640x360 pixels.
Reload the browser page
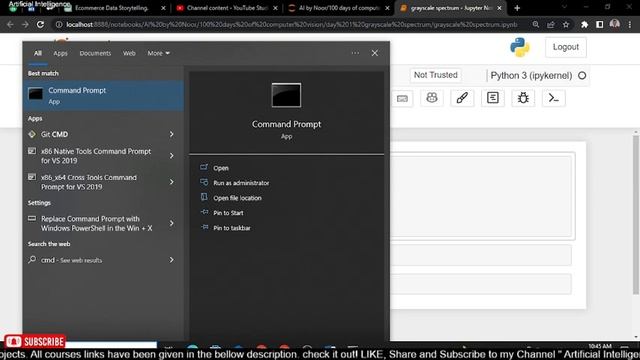[x=40, y=24]
